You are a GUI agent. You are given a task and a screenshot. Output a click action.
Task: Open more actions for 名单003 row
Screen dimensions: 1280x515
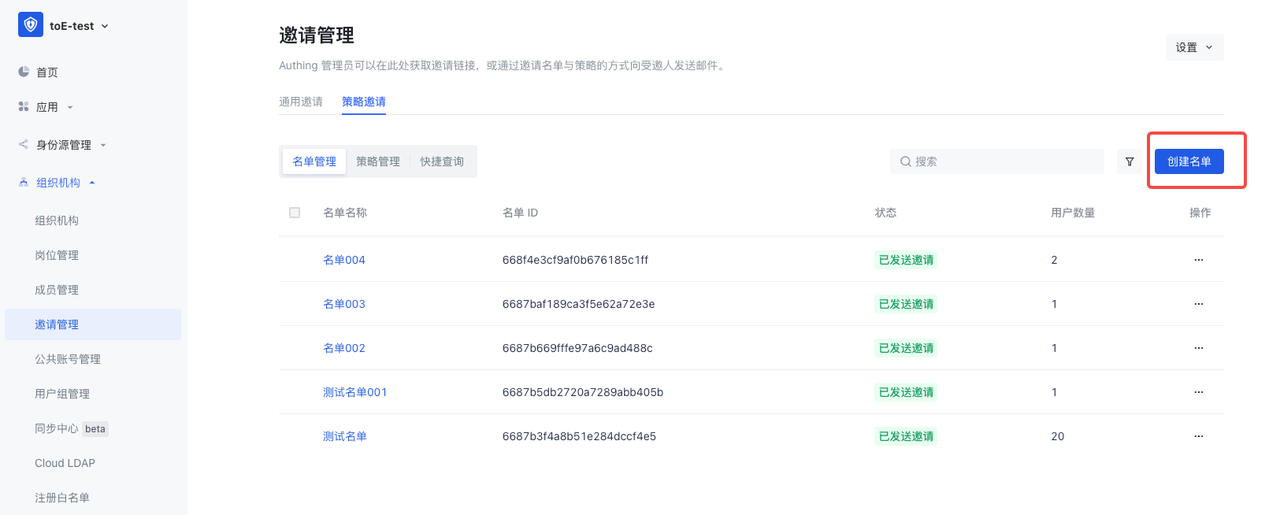tap(1198, 304)
